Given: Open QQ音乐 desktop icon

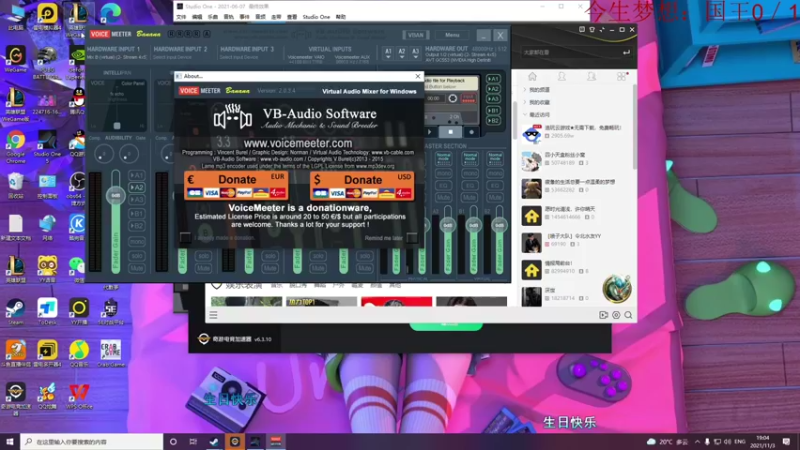Looking at the screenshot, I should point(79,354).
